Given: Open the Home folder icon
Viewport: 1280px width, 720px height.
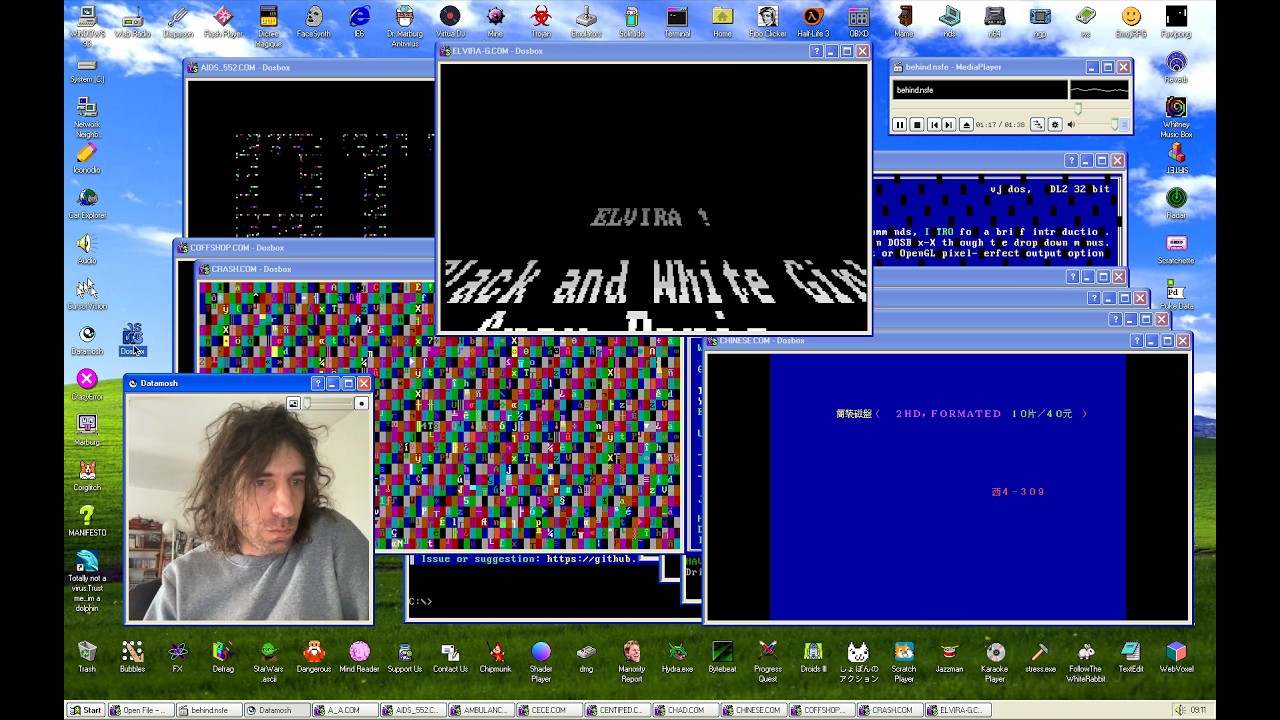Looking at the screenshot, I should point(722,22).
